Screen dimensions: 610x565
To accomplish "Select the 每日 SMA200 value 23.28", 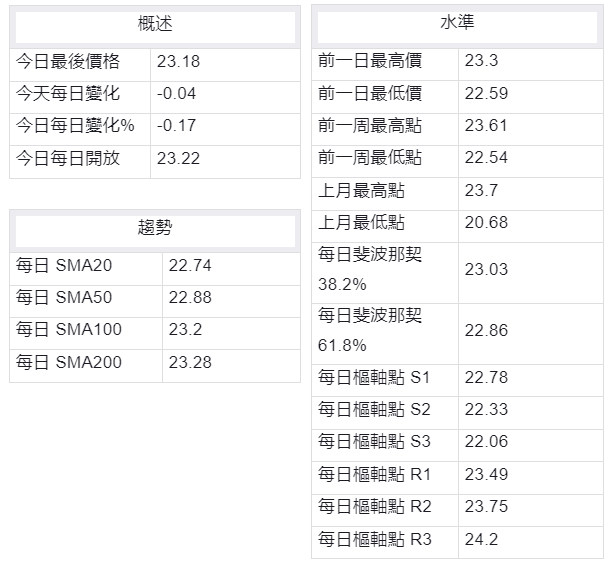I will point(190,362).
